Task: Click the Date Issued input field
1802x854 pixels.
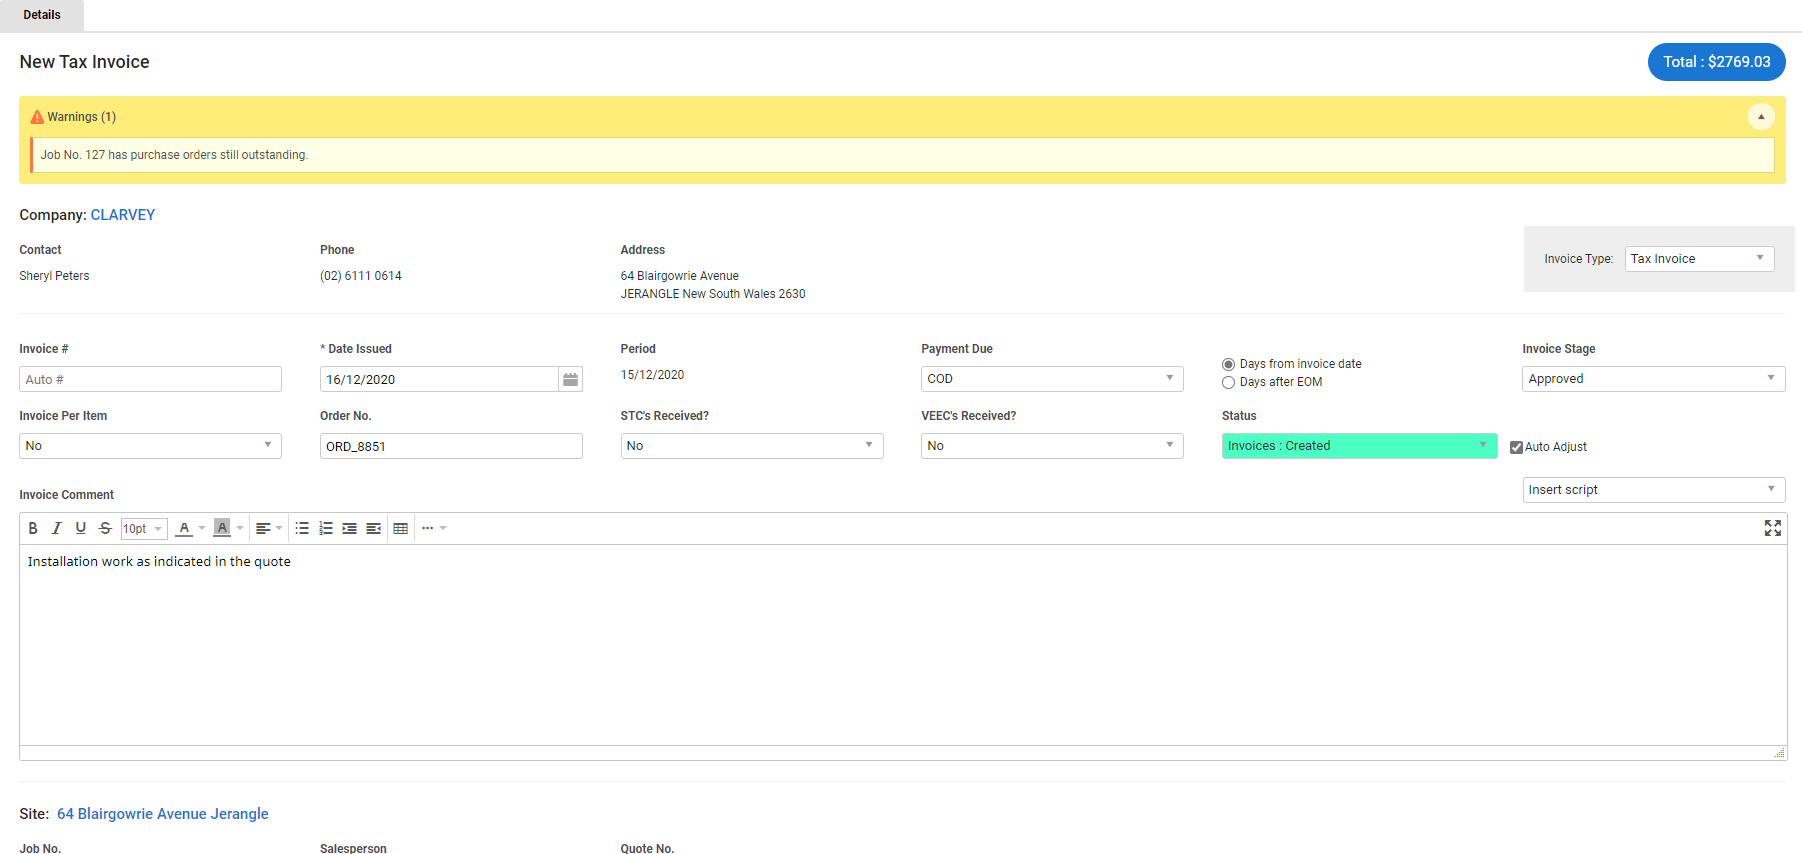Action: 439,379
